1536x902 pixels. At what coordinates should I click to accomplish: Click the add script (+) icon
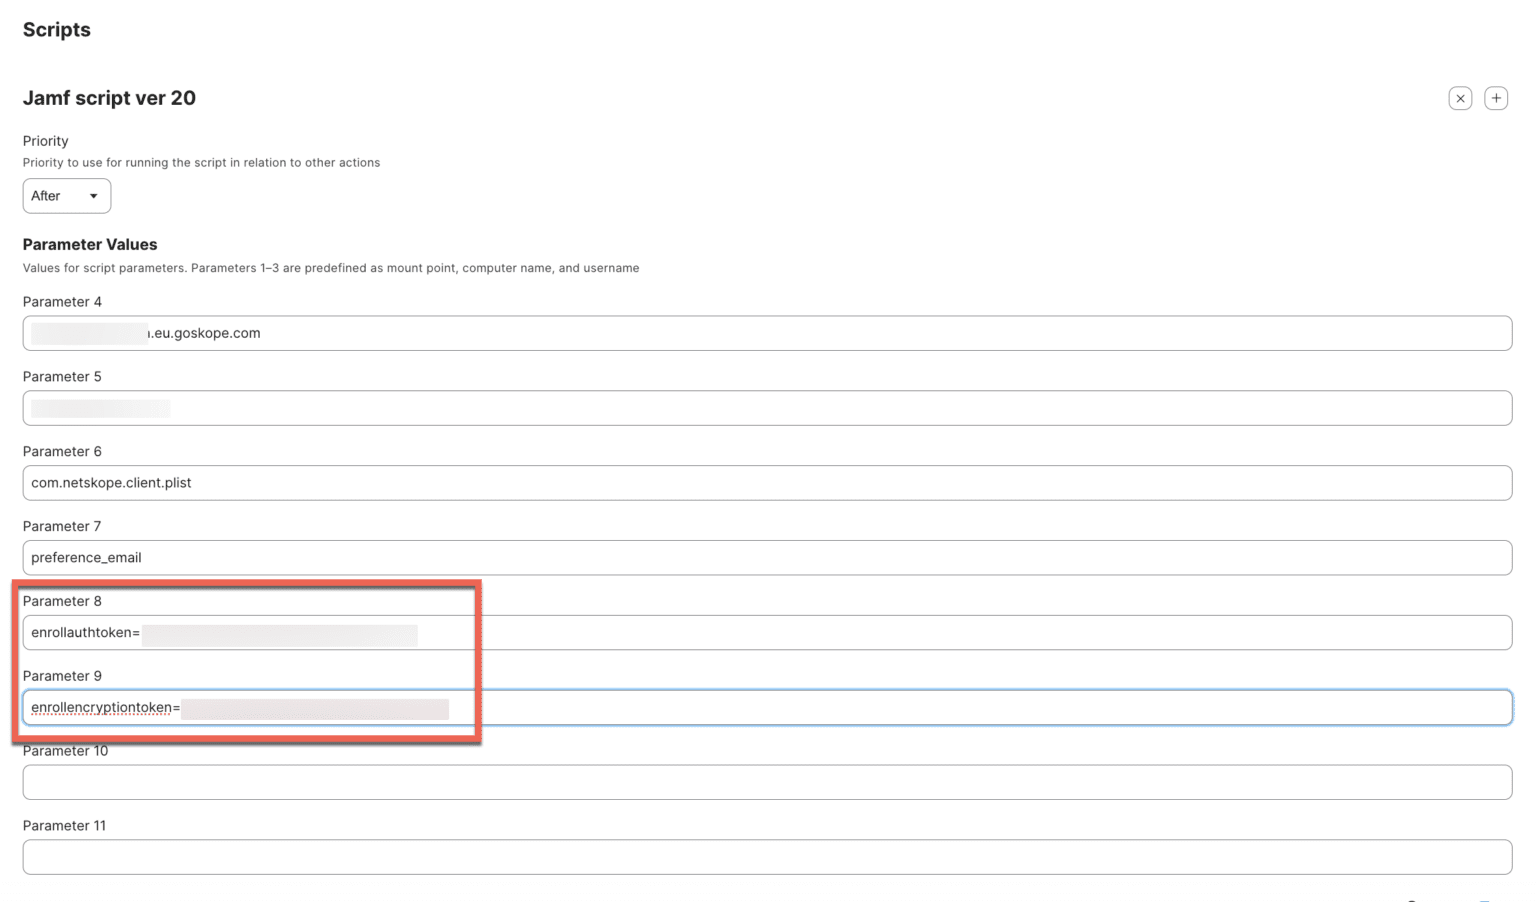[1496, 97]
